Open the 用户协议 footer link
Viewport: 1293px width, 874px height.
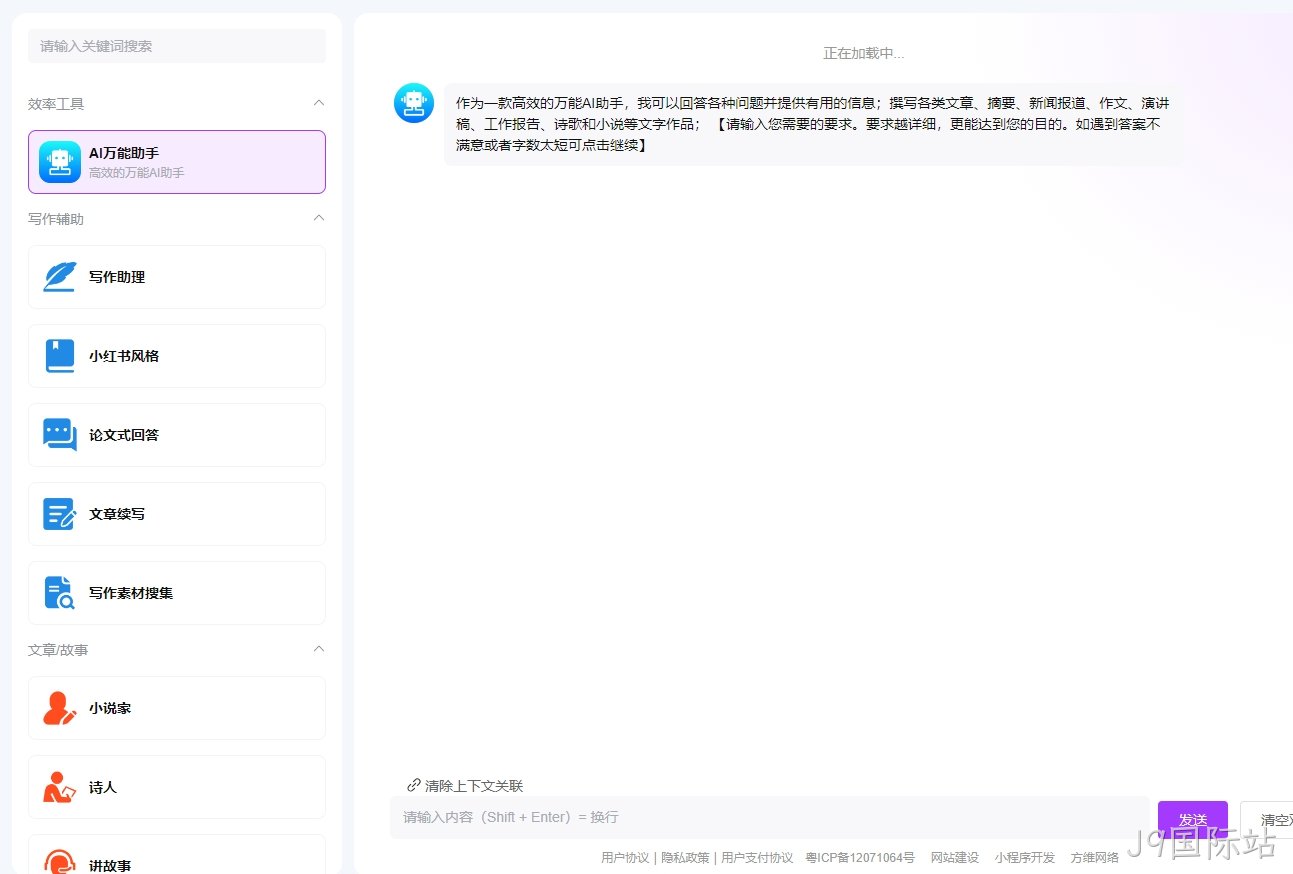[x=625, y=858]
